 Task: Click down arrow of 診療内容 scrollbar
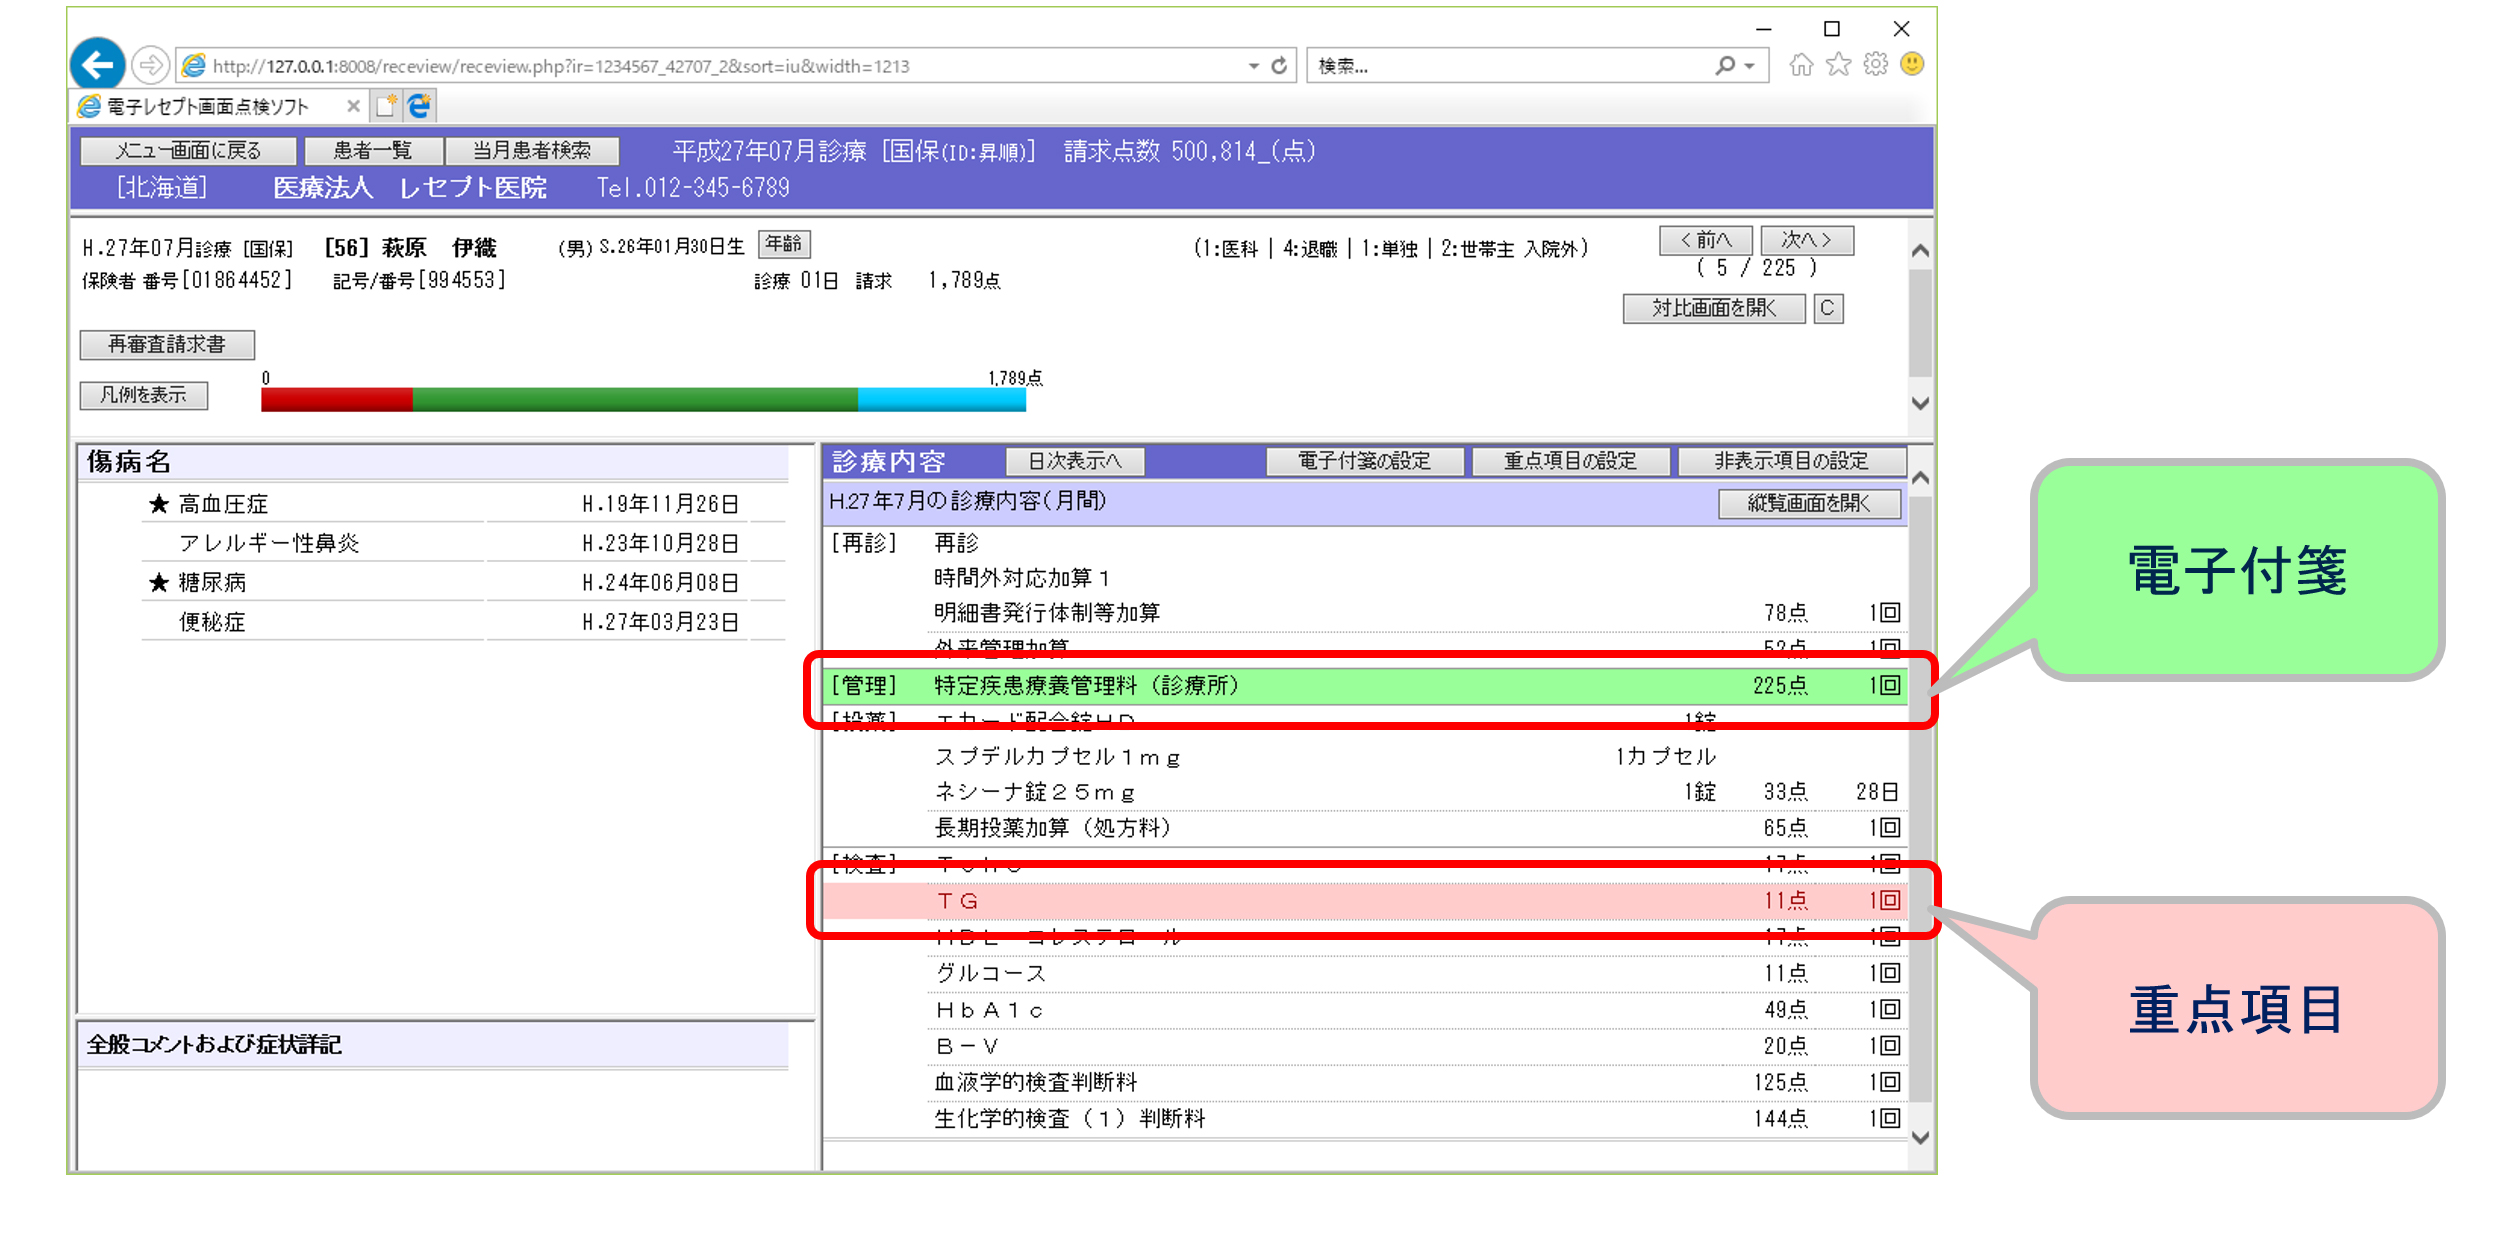pyautogui.click(x=1920, y=1138)
